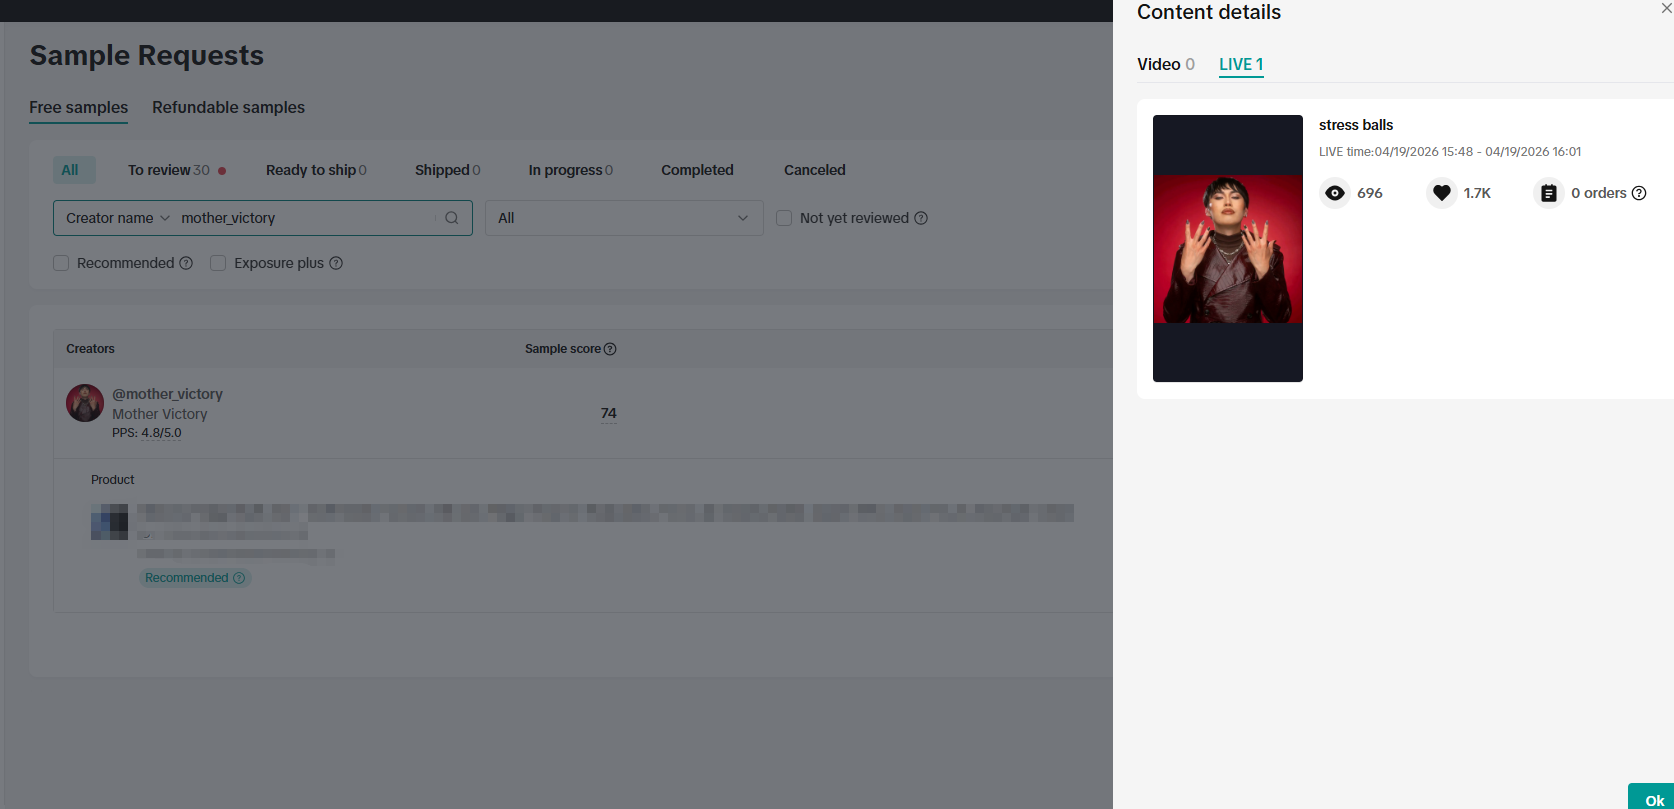
Task: Click the LIVE time 04/19/2026 text
Action: pyautogui.click(x=1450, y=152)
